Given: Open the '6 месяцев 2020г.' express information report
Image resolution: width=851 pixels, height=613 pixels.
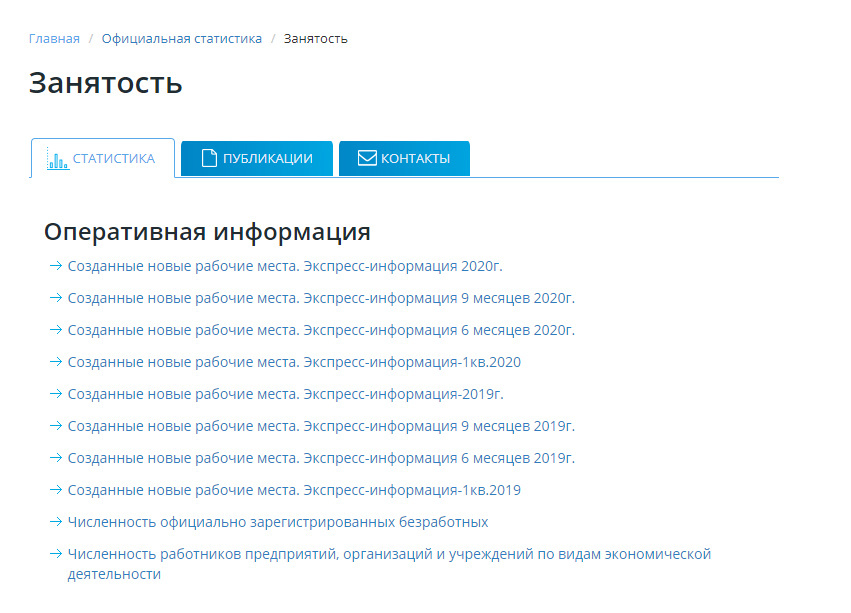Looking at the screenshot, I should click(320, 330).
